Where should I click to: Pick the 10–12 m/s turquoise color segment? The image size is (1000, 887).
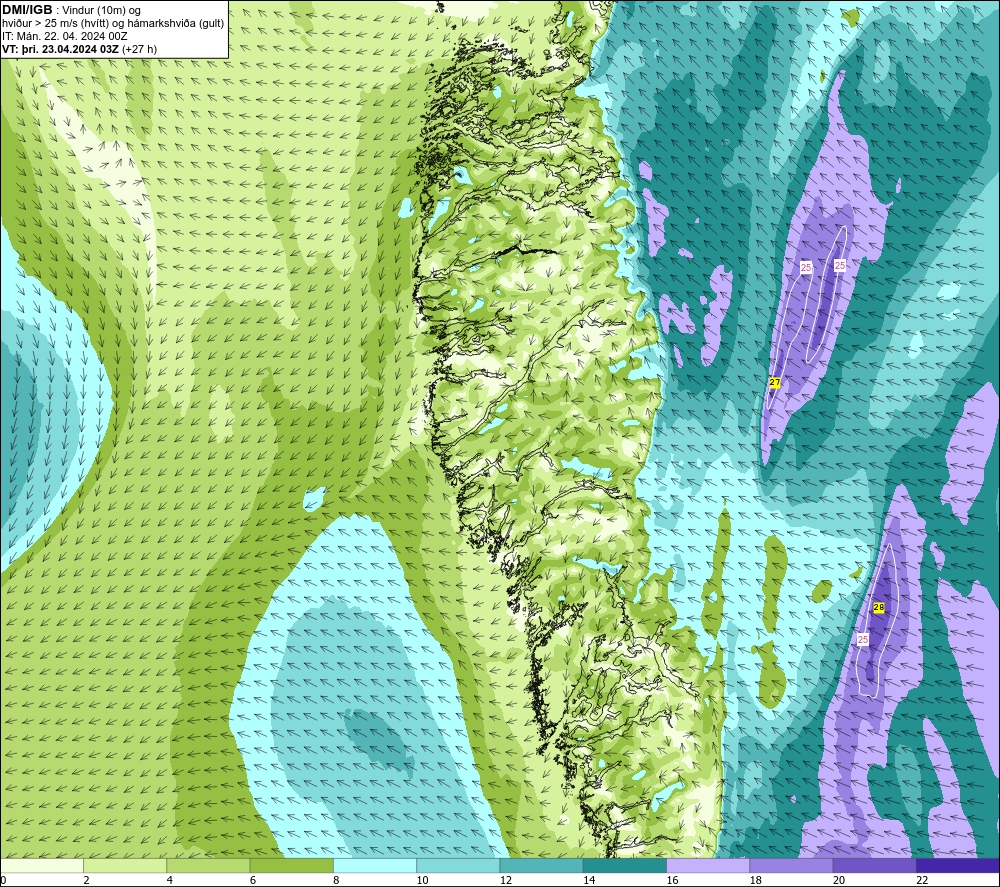point(458,866)
